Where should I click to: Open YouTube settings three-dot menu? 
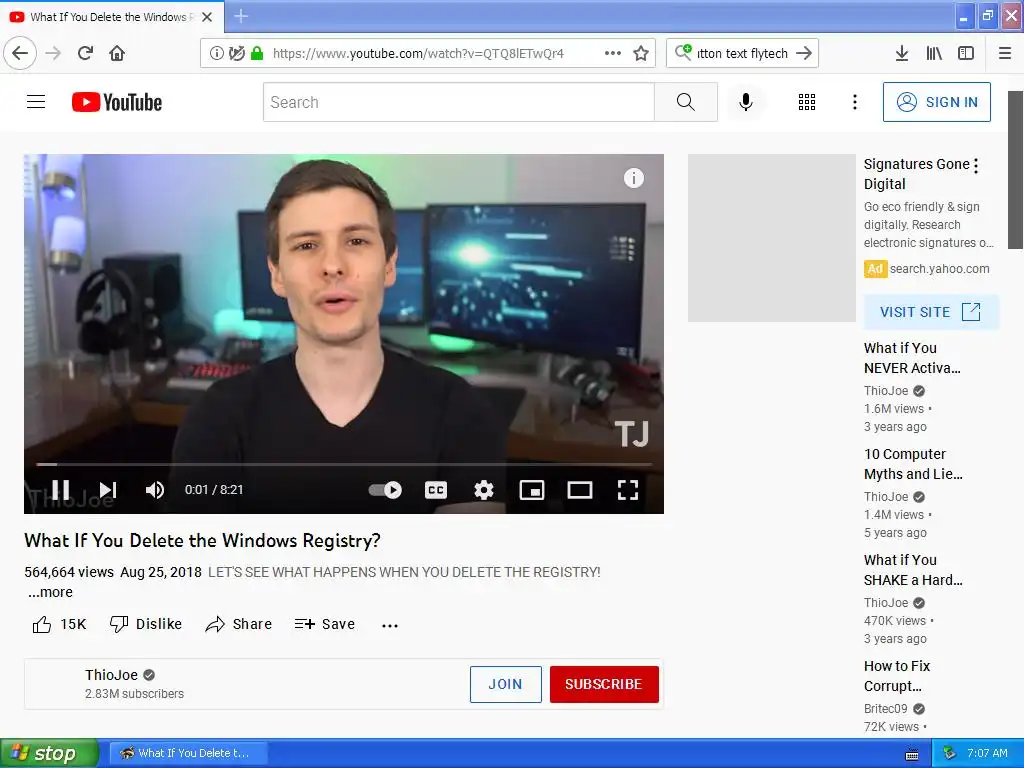855,102
